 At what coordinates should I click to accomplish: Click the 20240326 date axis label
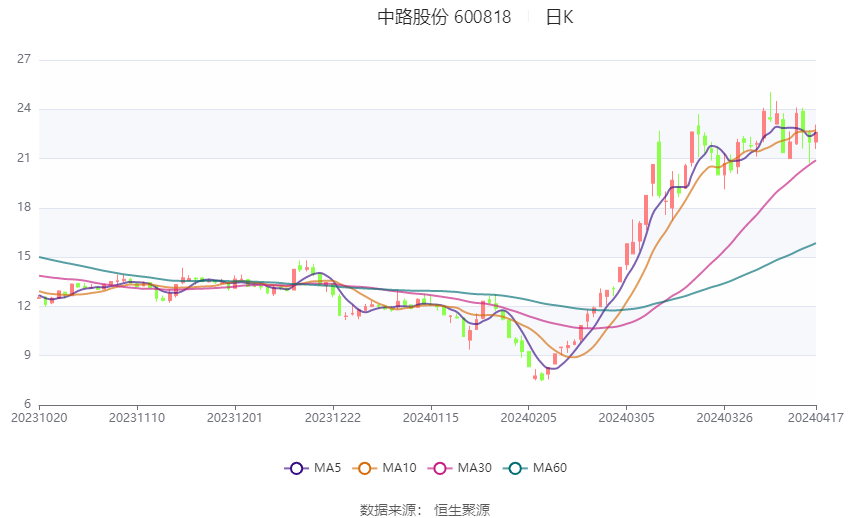(724, 418)
